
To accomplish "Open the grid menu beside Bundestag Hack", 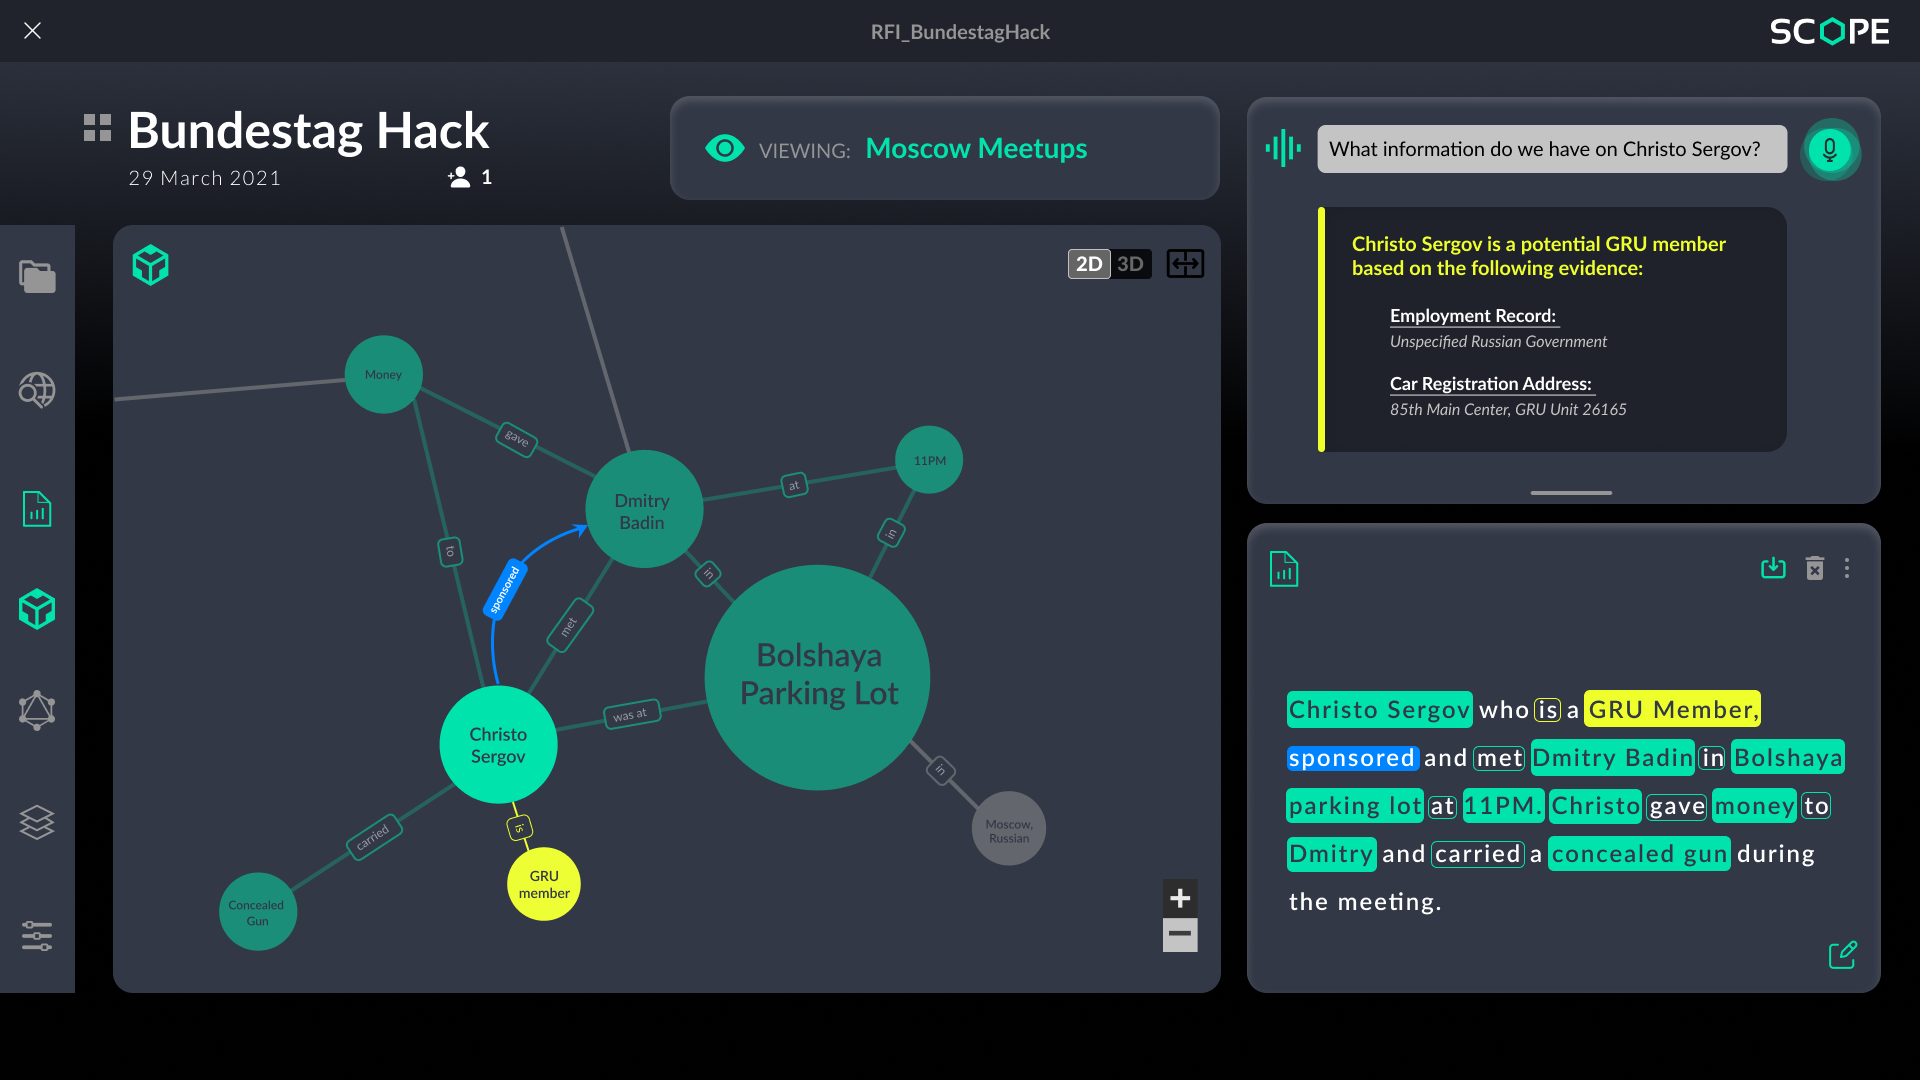I will click(x=97, y=128).
